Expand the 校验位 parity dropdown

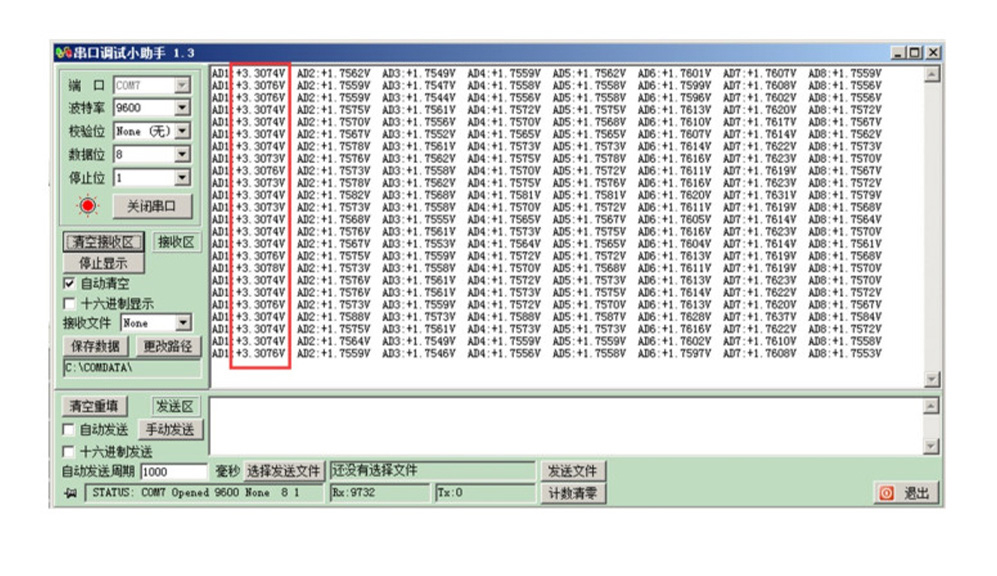click(182, 131)
